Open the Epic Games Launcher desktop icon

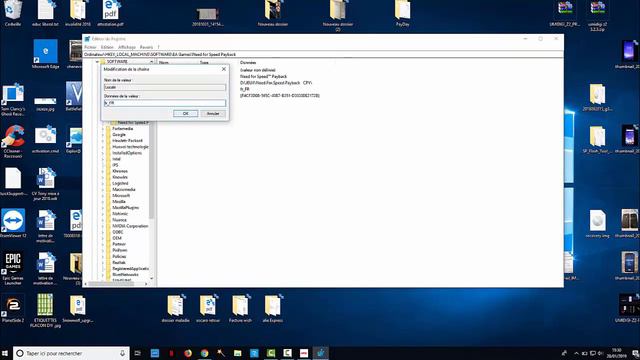pos(13,268)
